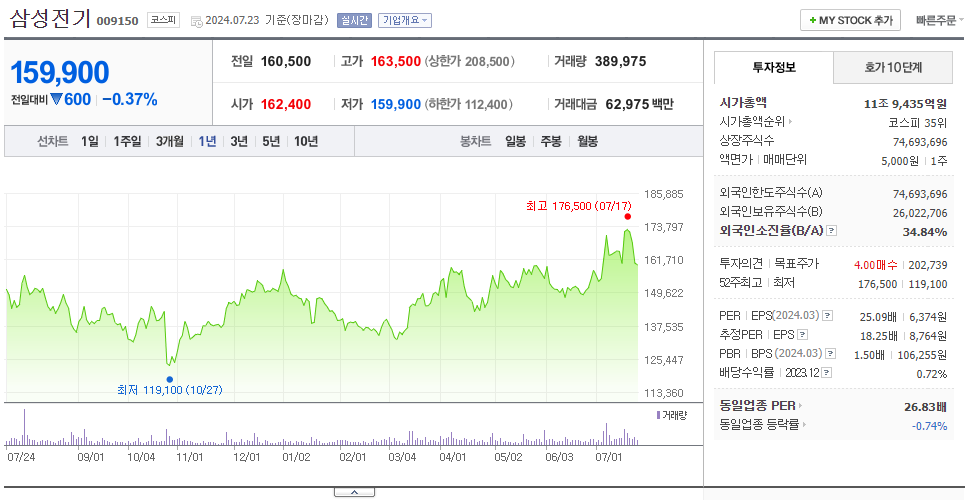Viewport: 968px width, 500px height.
Task: Collapse chart panel with bottom chevron handle
Action: point(354,492)
